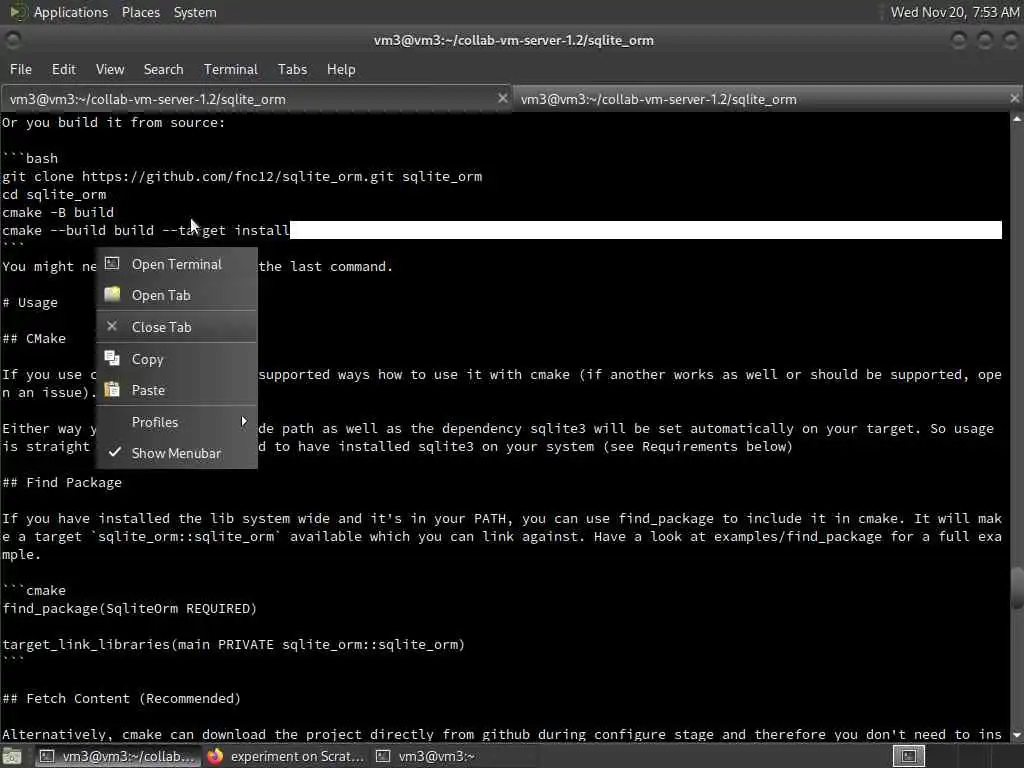Screen dimensions: 1024x768
Task: Open the Terminal menu
Action: (x=231, y=69)
